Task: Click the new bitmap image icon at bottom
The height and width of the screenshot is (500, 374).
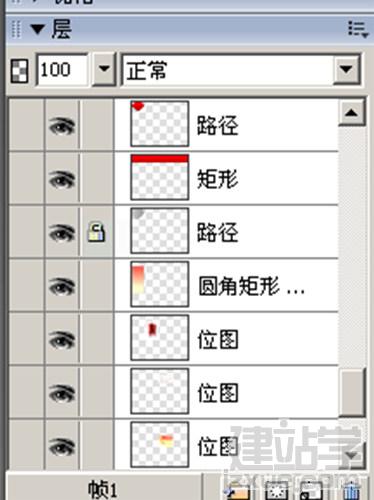Action: [x=311, y=491]
